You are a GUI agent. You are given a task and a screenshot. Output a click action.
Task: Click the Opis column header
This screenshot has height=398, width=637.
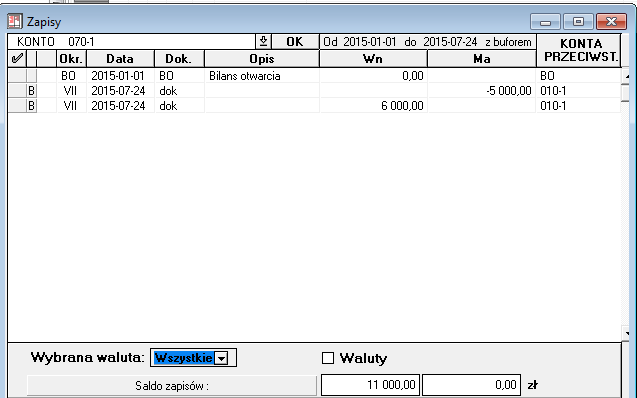click(262, 59)
